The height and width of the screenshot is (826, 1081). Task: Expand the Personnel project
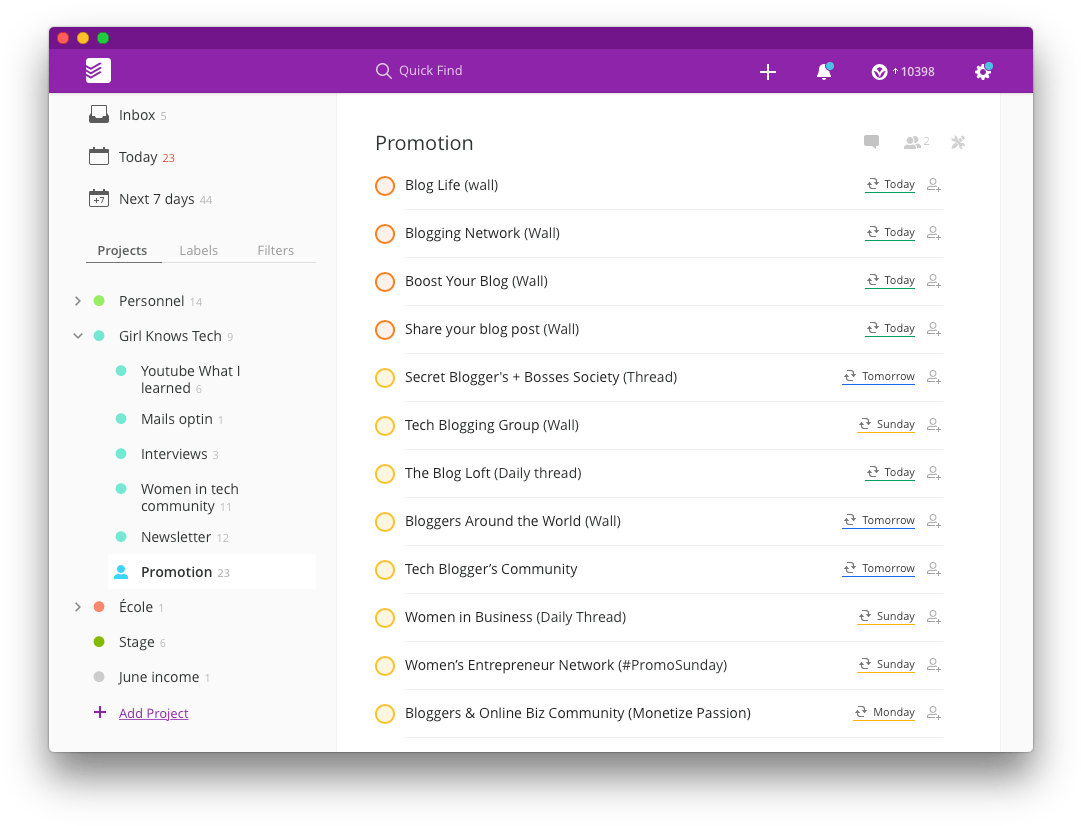coord(78,301)
